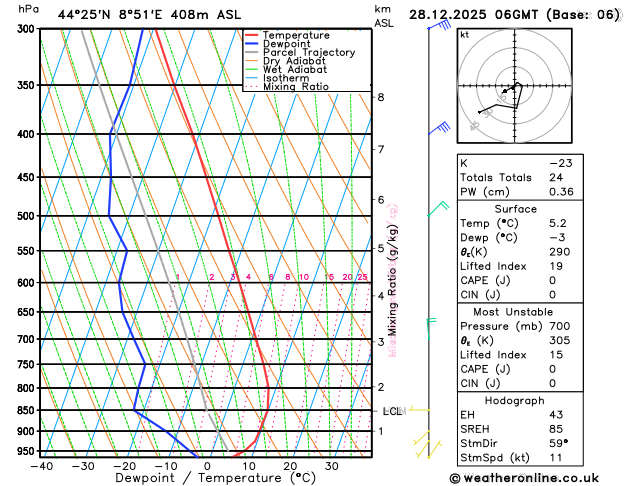Click the K index value -23
Viewport: 629px width, 486px height.
pyautogui.click(x=561, y=163)
